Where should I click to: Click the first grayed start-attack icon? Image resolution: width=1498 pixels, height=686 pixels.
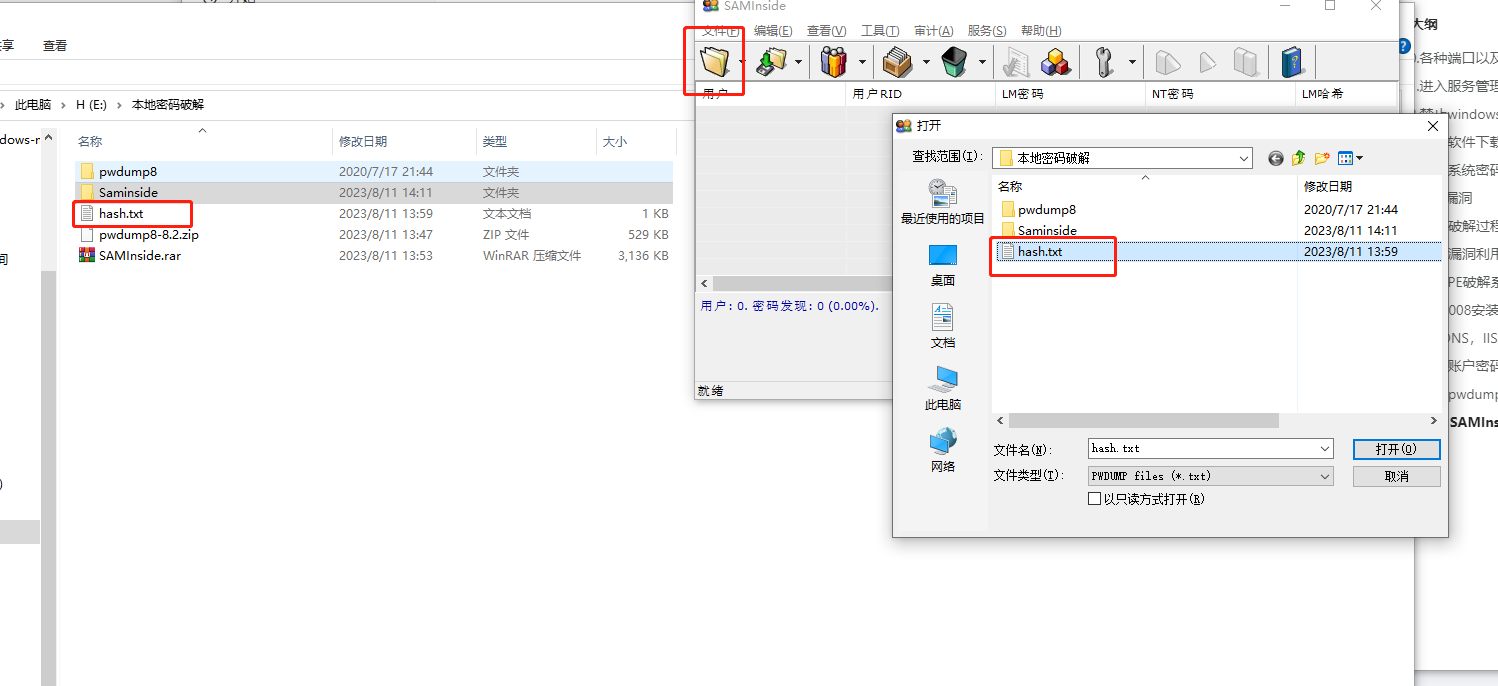[x=1167, y=62]
